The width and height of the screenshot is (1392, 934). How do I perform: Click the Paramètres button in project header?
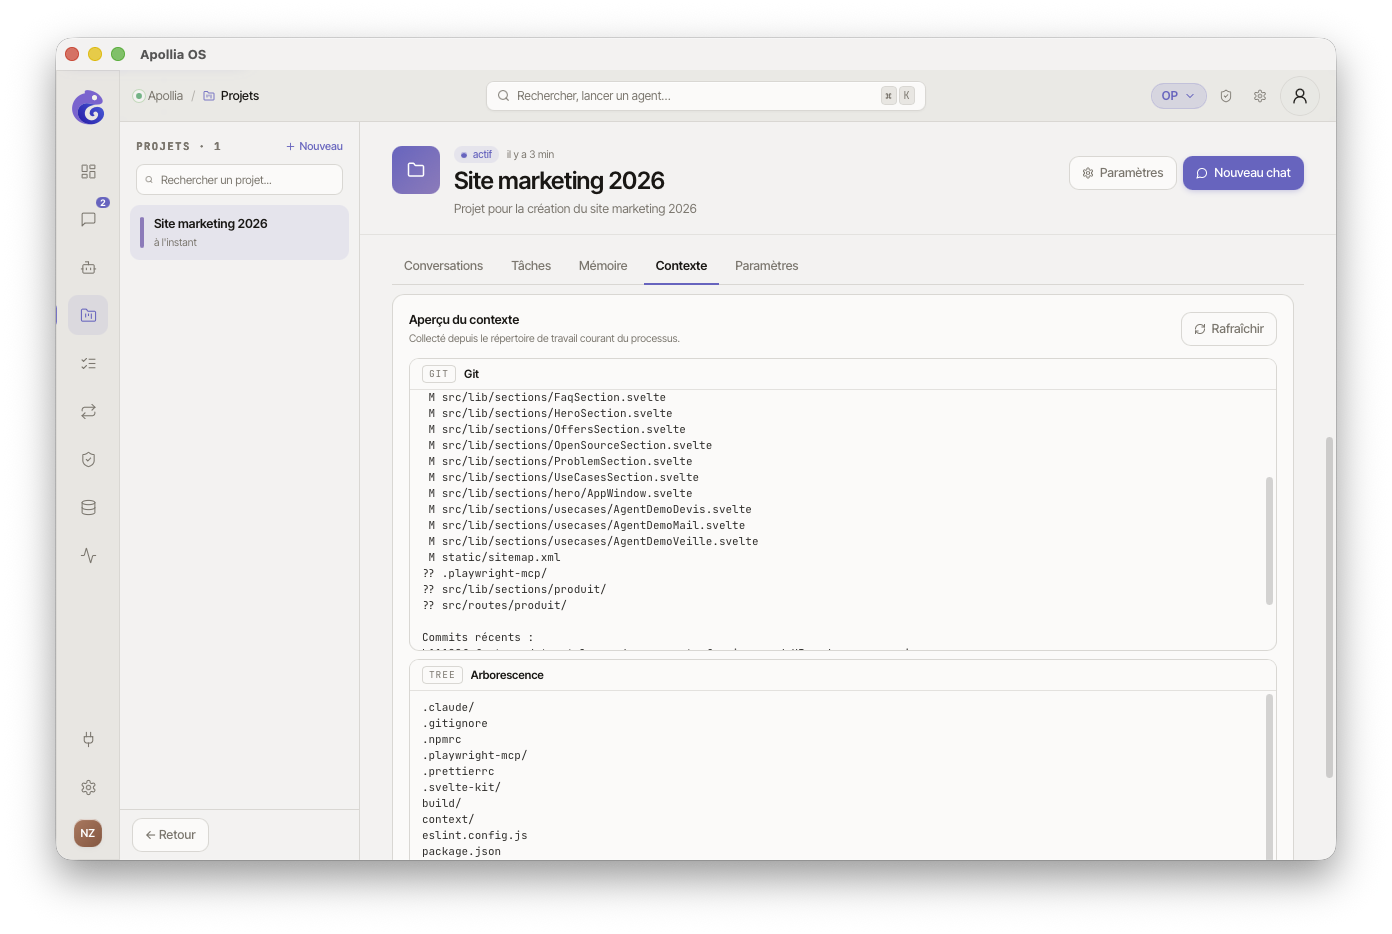coord(1123,173)
